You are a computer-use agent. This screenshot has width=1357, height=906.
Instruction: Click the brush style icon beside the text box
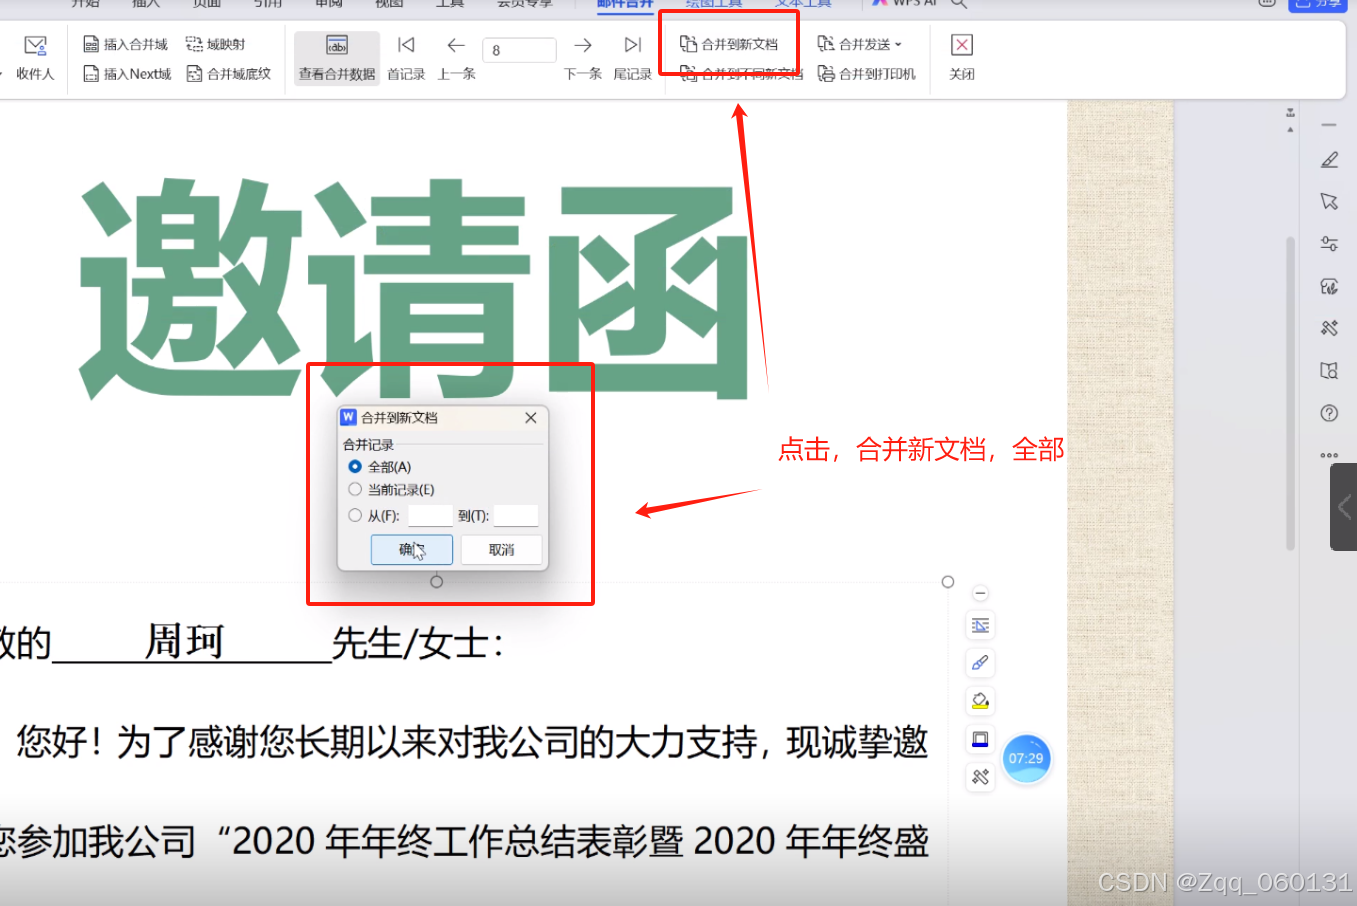tap(980, 663)
